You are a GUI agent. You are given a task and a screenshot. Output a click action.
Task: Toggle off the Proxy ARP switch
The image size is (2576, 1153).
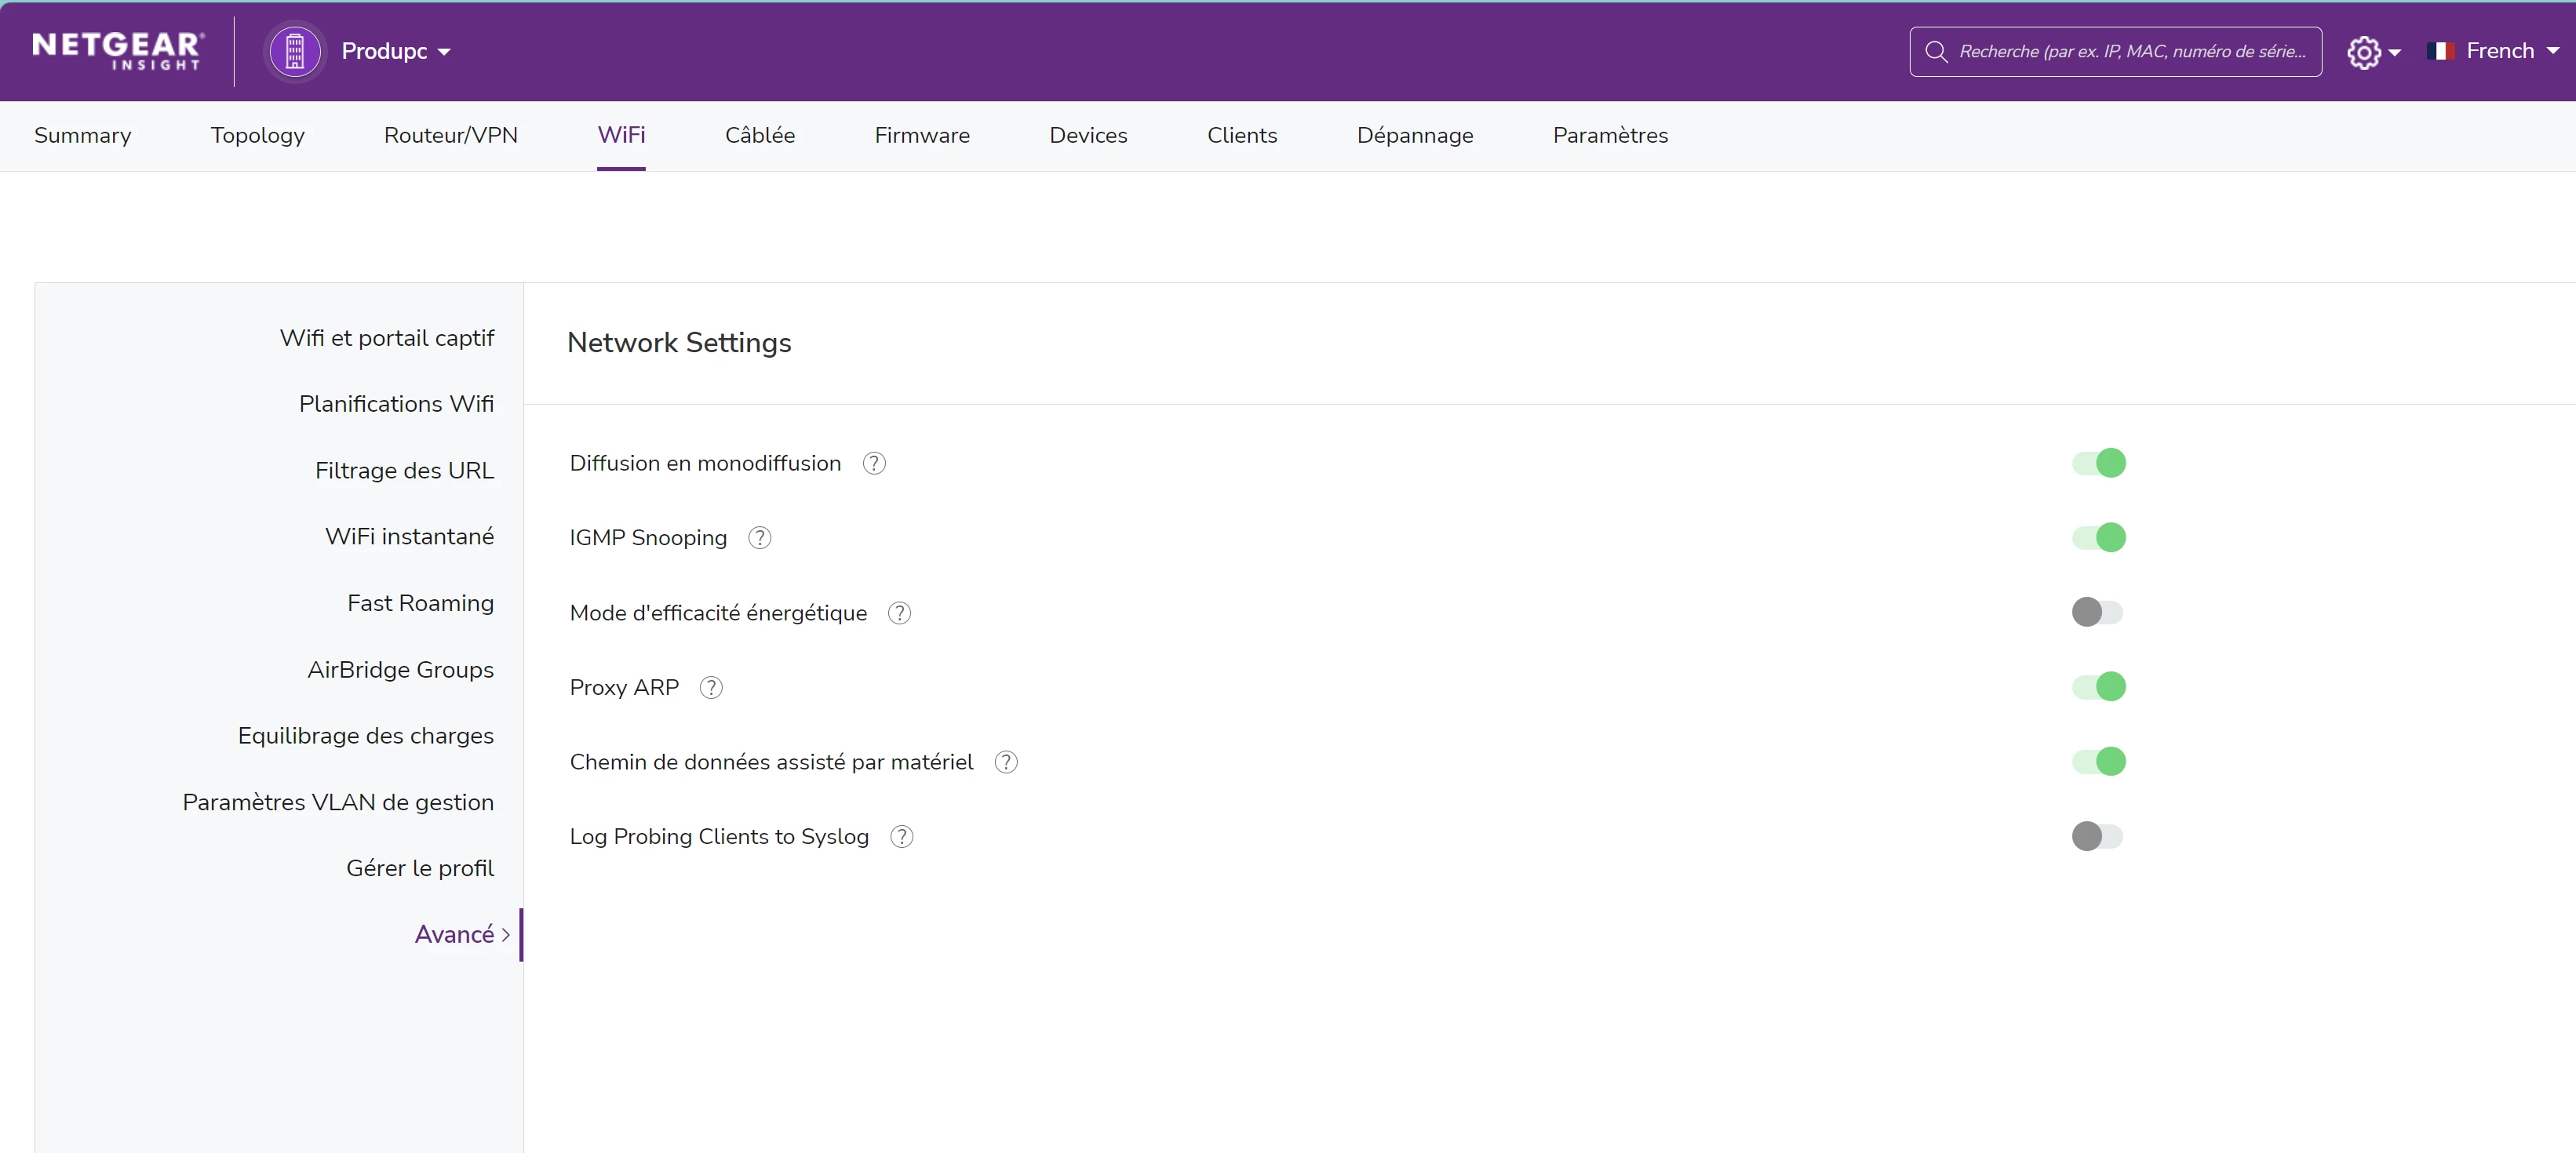2098,687
